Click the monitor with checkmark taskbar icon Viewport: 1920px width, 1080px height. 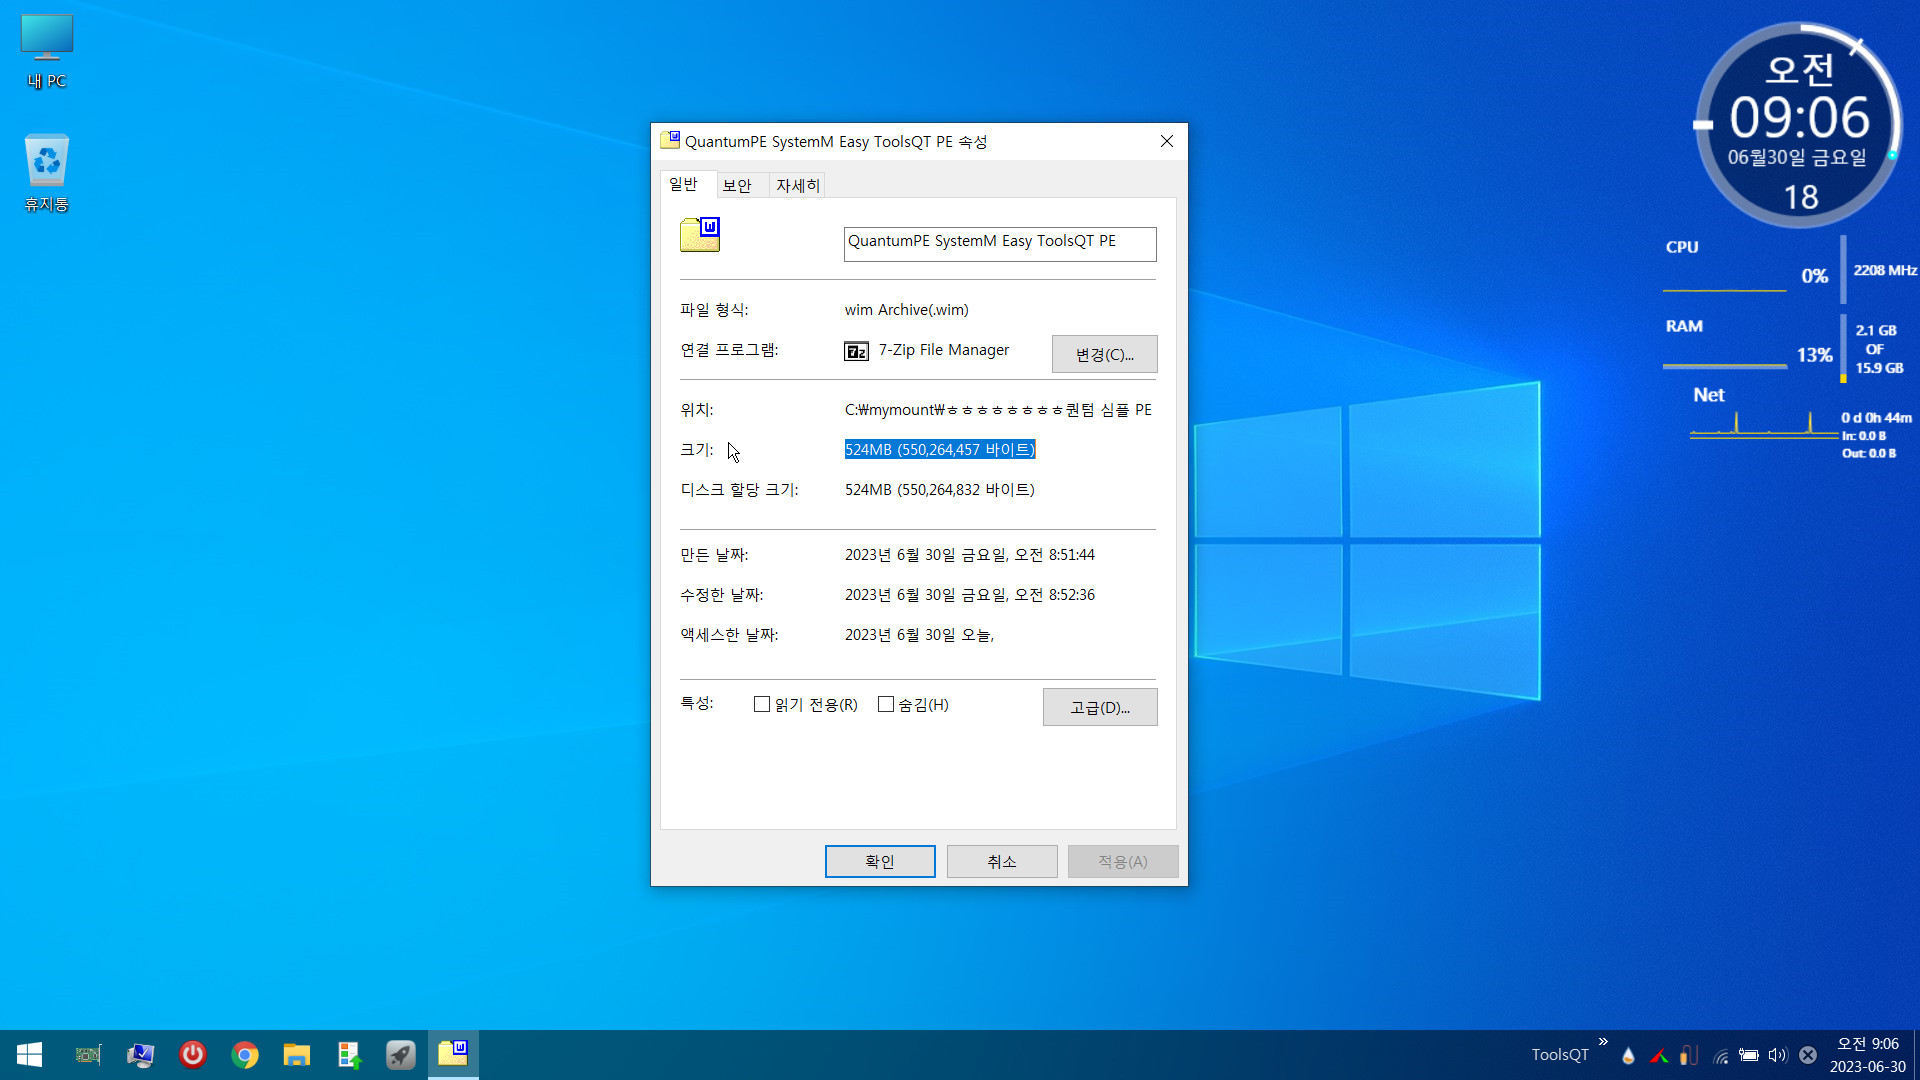click(140, 1055)
